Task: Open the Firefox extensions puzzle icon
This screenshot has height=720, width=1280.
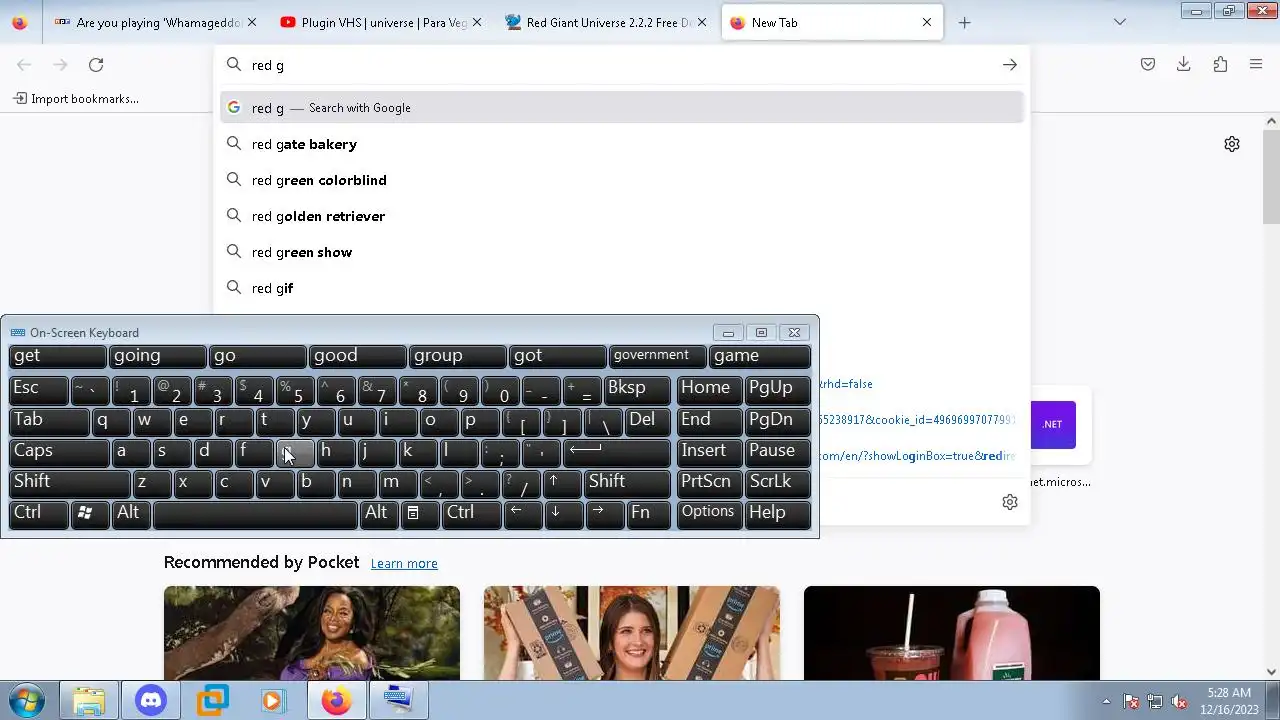Action: coord(1220,65)
